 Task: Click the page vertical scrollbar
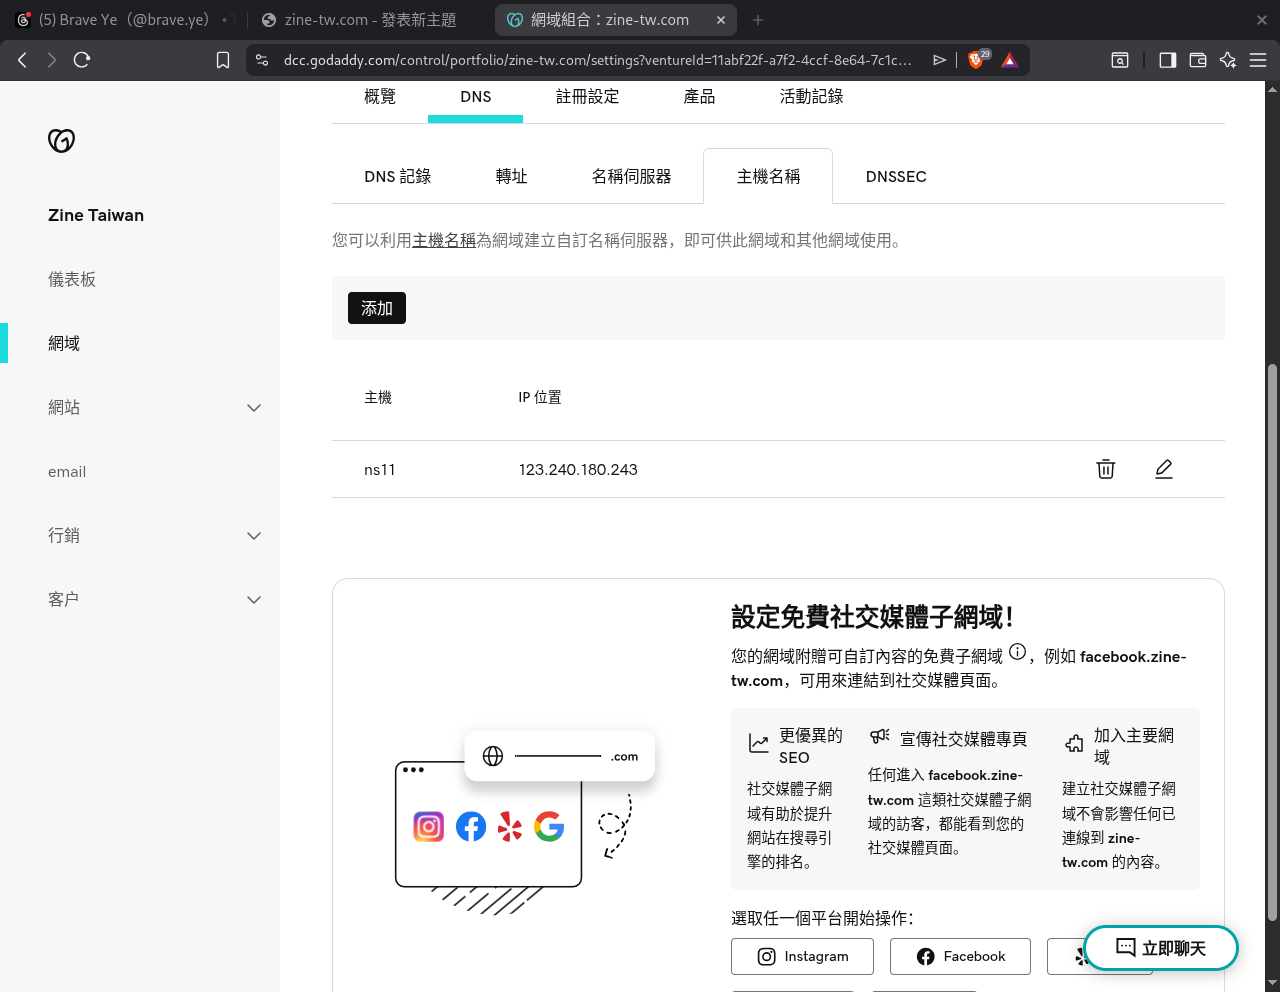(x=1272, y=640)
